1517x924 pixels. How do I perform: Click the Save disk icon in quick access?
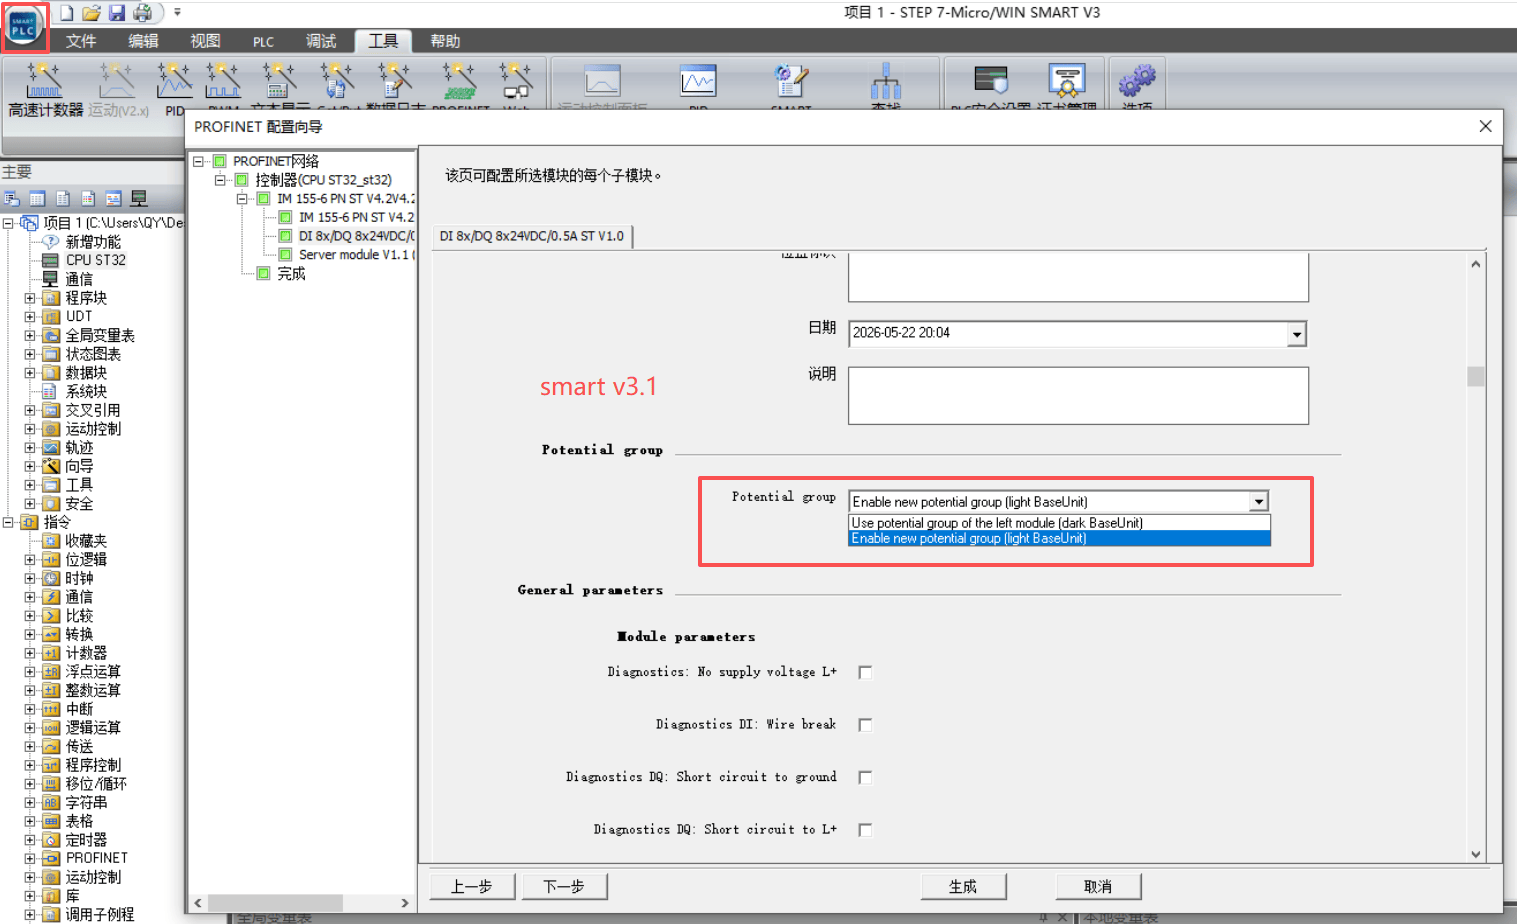click(x=117, y=12)
